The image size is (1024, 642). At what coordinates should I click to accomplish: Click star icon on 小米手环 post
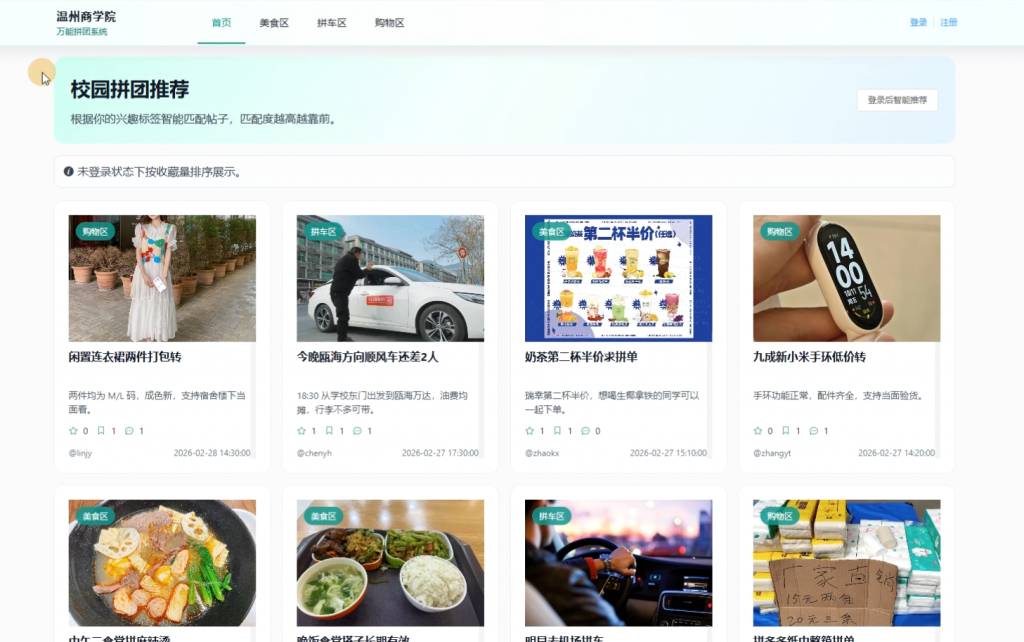pos(758,431)
